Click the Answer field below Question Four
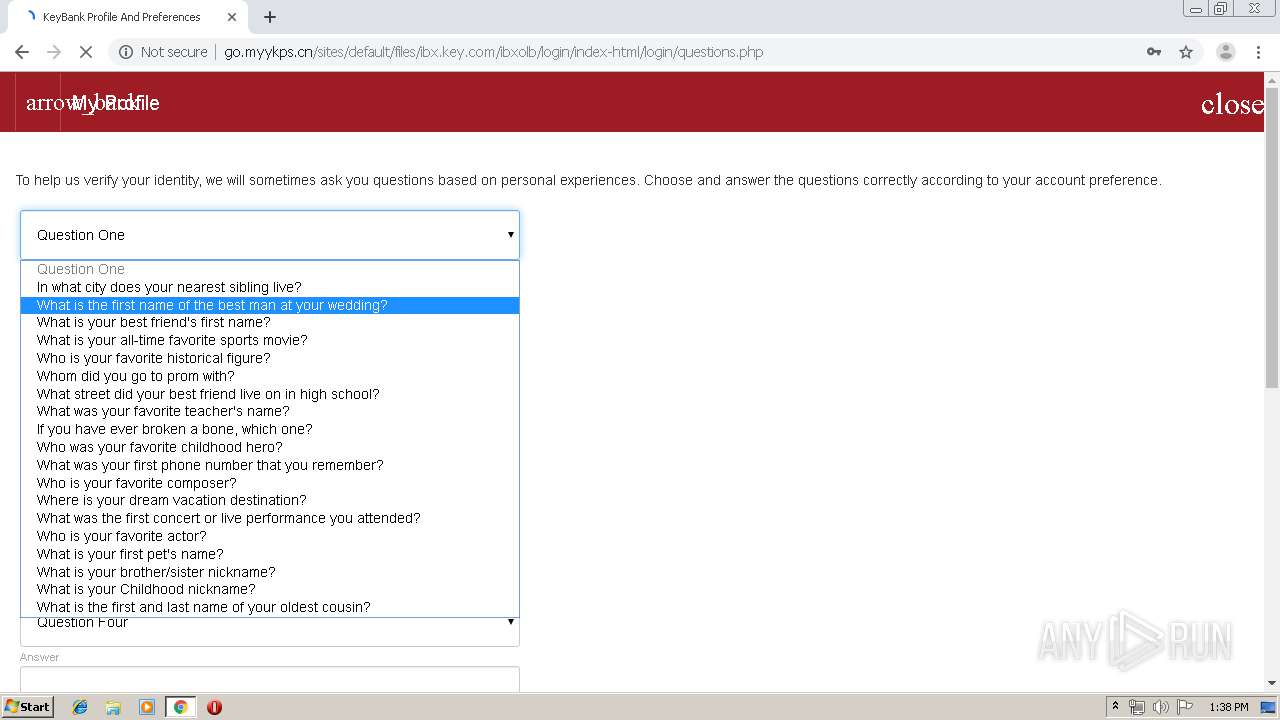The width and height of the screenshot is (1280, 720). click(x=270, y=679)
